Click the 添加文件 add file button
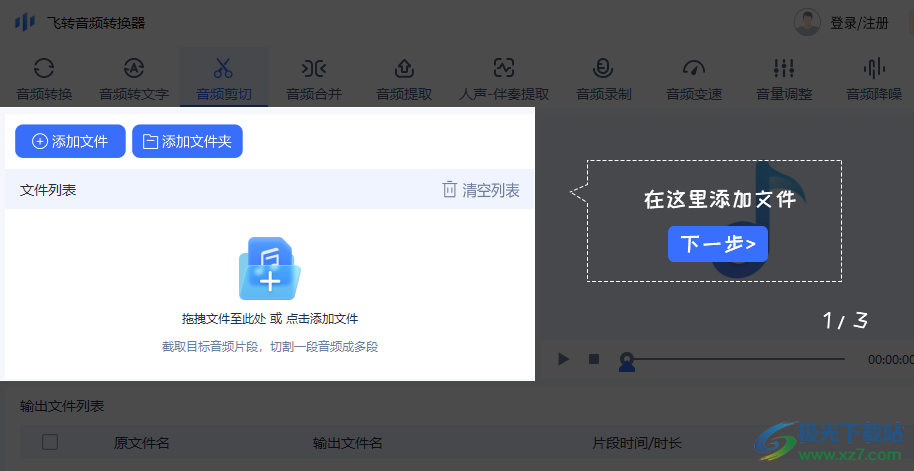Screen dimensions: 914x471 point(71,141)
